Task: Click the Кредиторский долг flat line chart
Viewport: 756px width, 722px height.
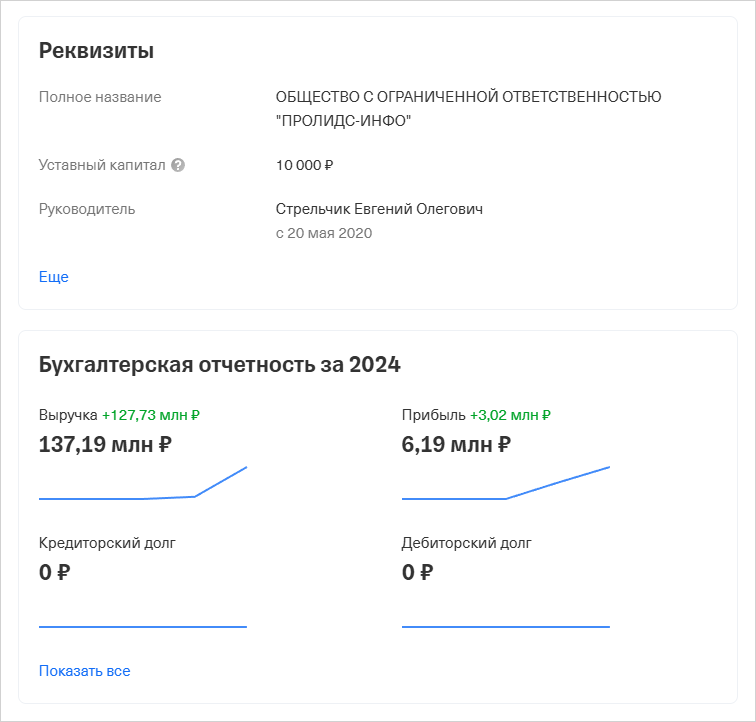Action: tap(143, 626)
